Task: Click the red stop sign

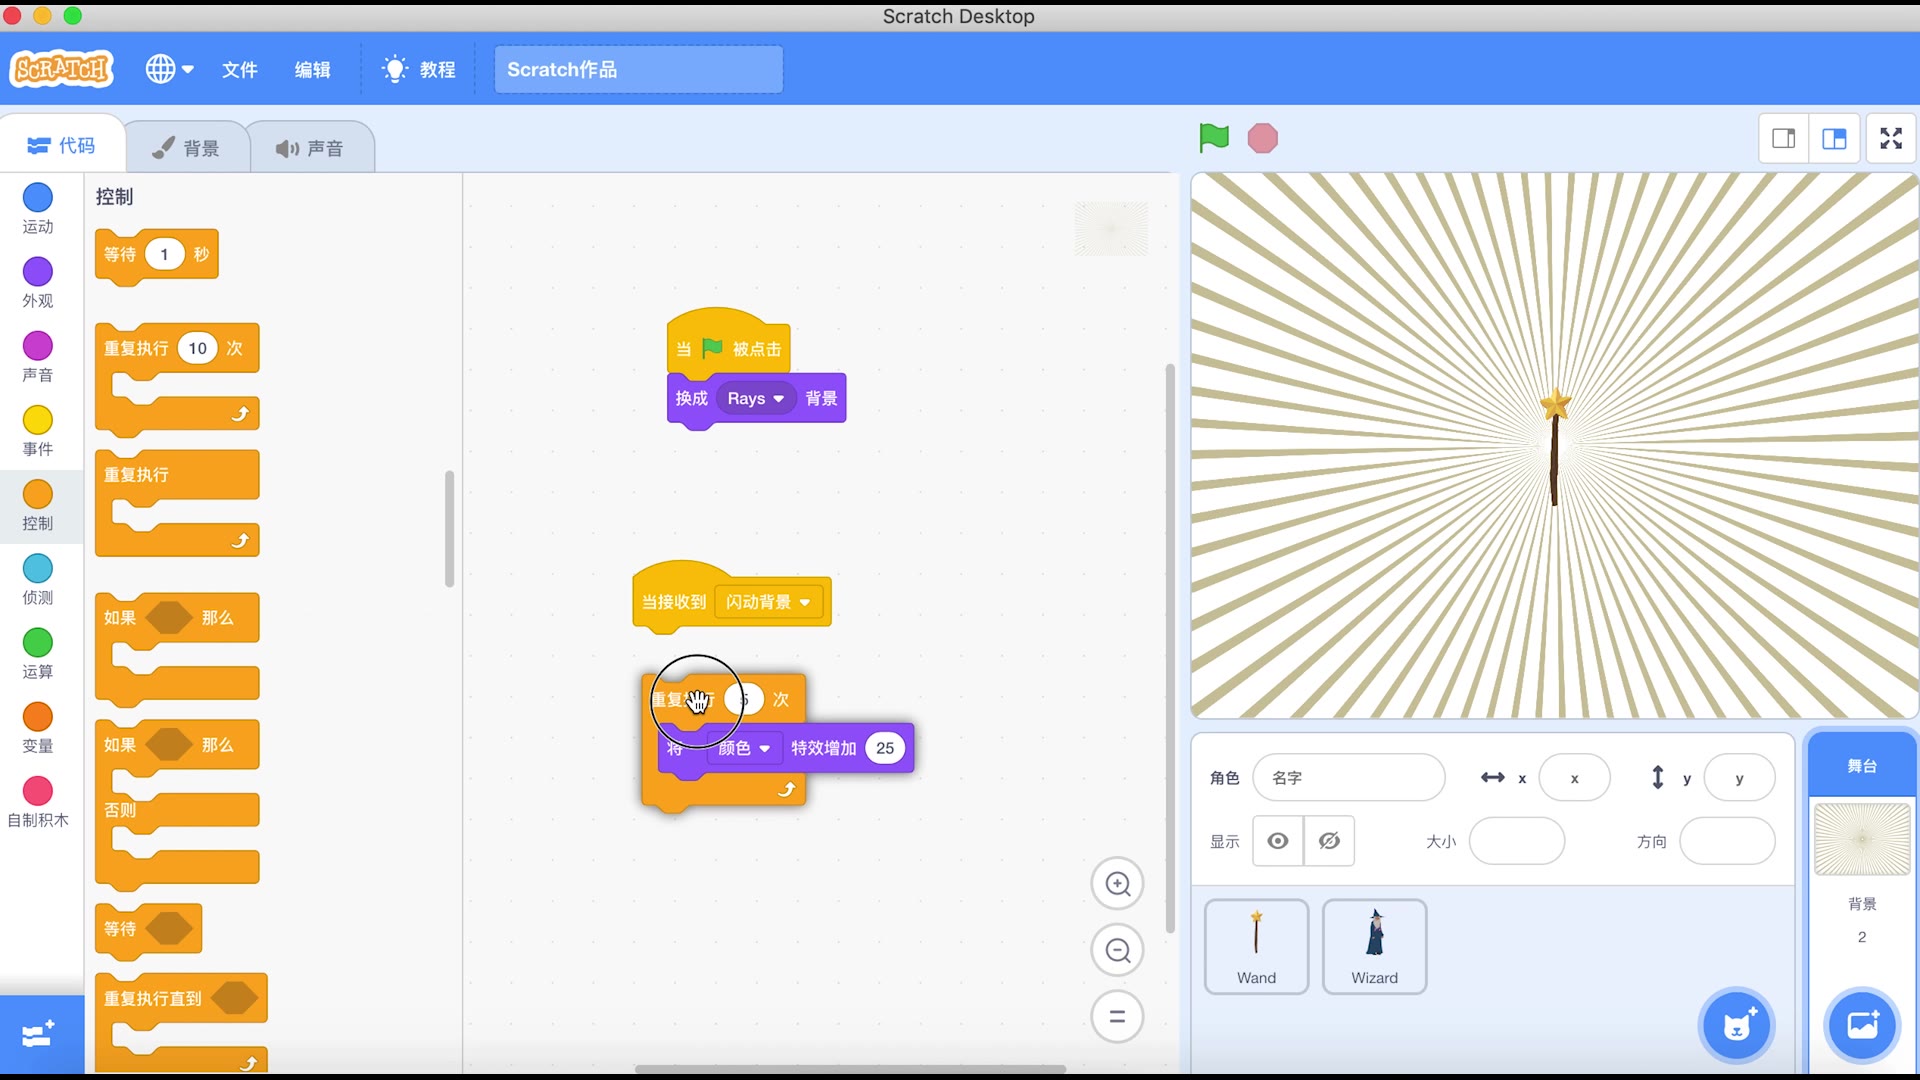Action: tap(1262, 138)
